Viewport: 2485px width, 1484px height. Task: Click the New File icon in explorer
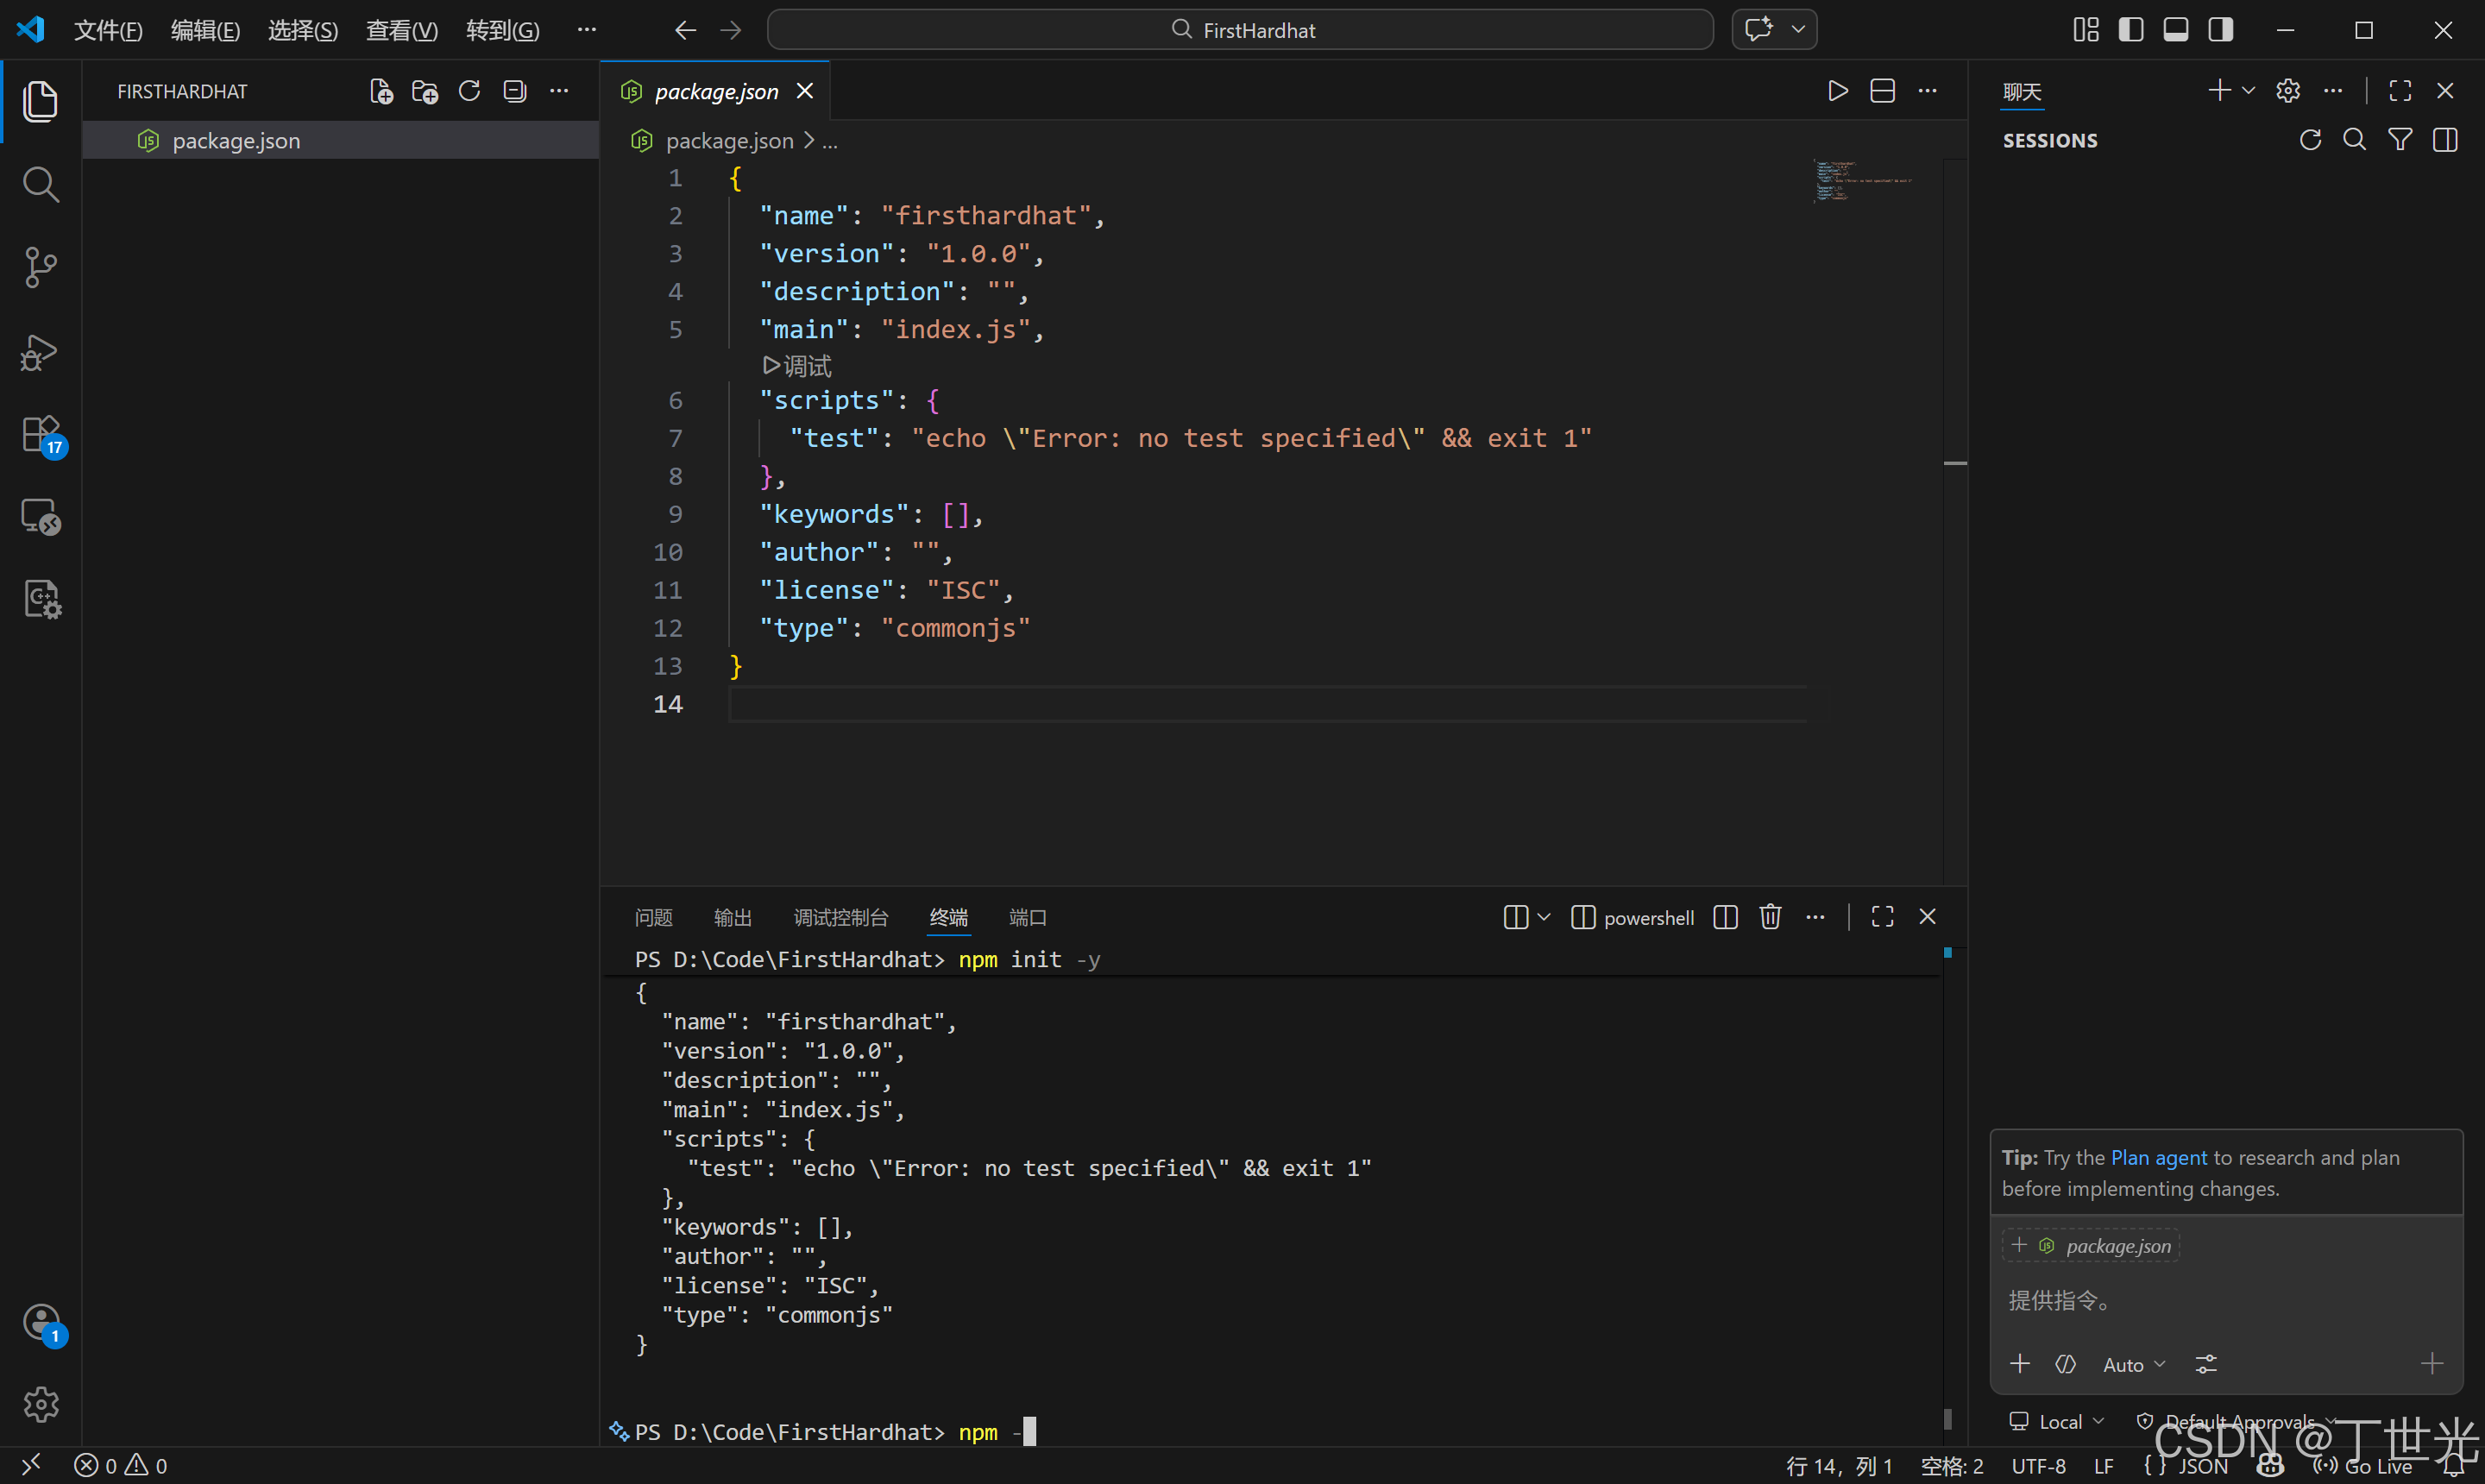pyautogui.click(x=381, y=91)
